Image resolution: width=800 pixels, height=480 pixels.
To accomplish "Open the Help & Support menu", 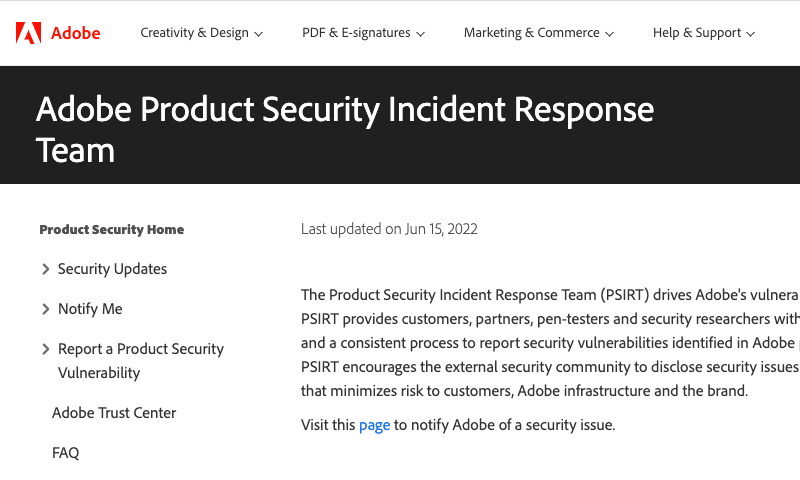I will (697, 33).
